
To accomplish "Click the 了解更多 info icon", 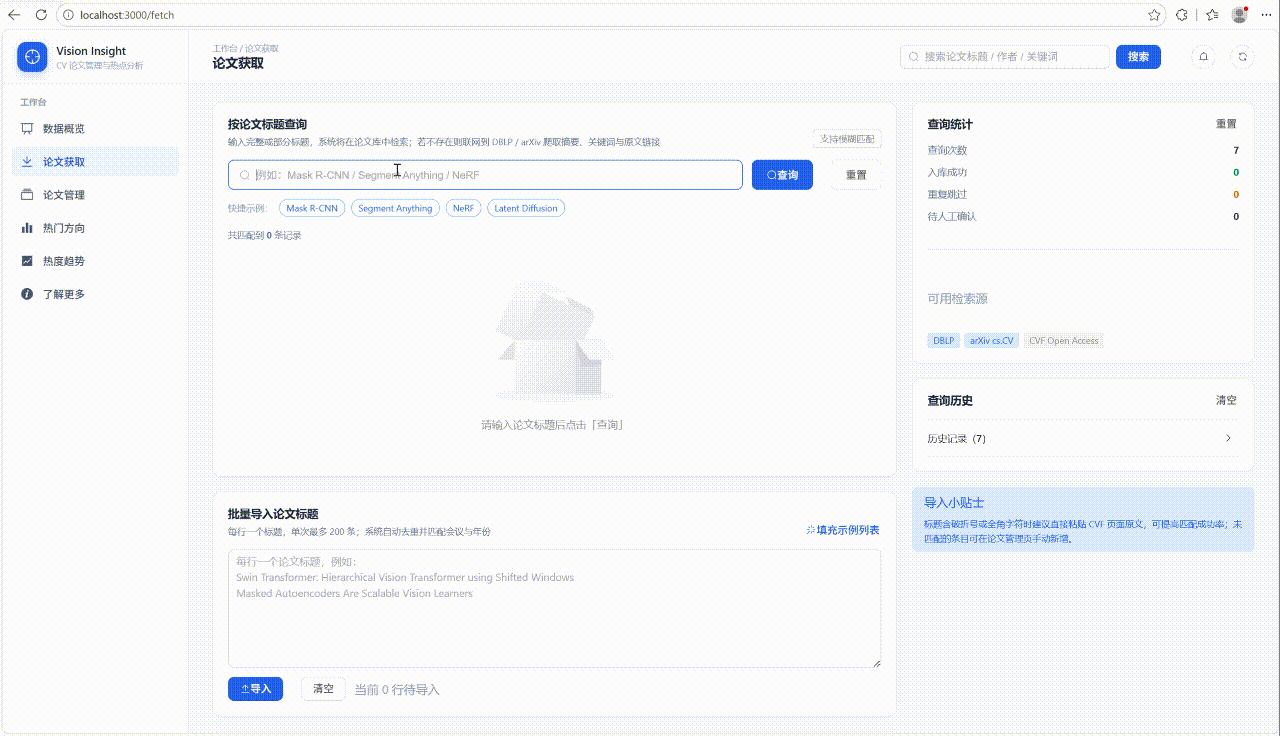I will click(27, 294).
